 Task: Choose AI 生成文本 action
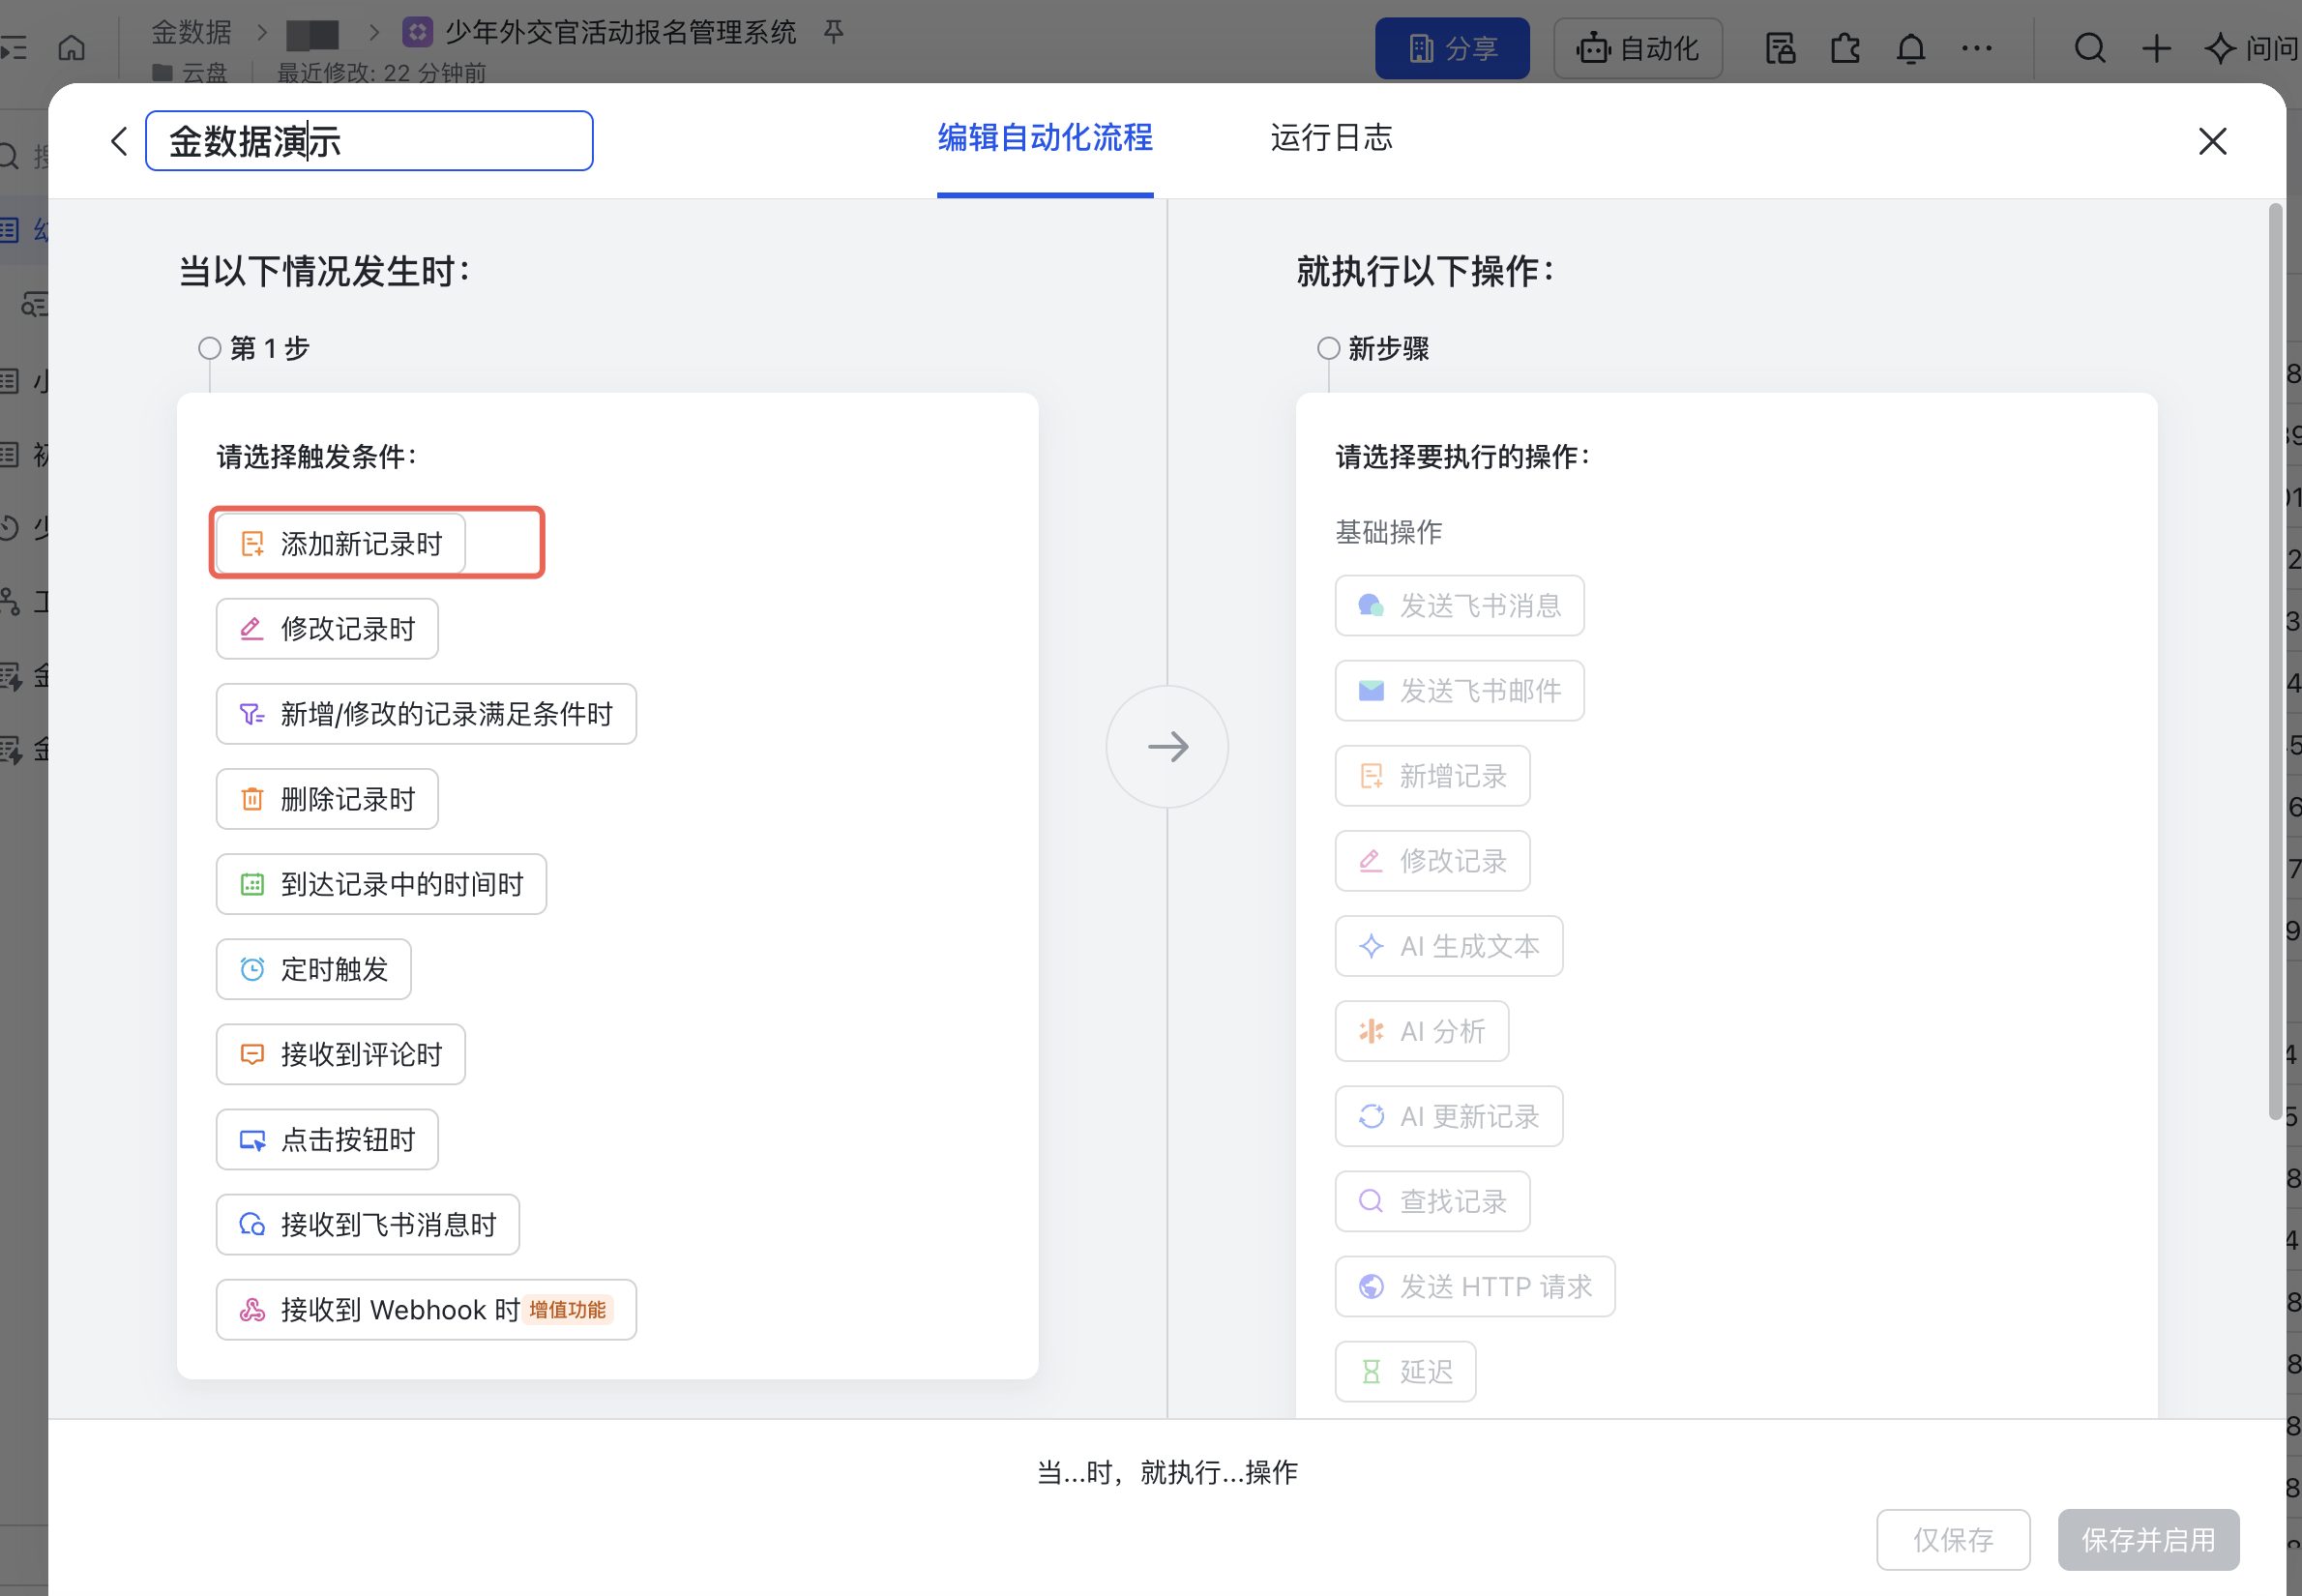pos(1448,945)
